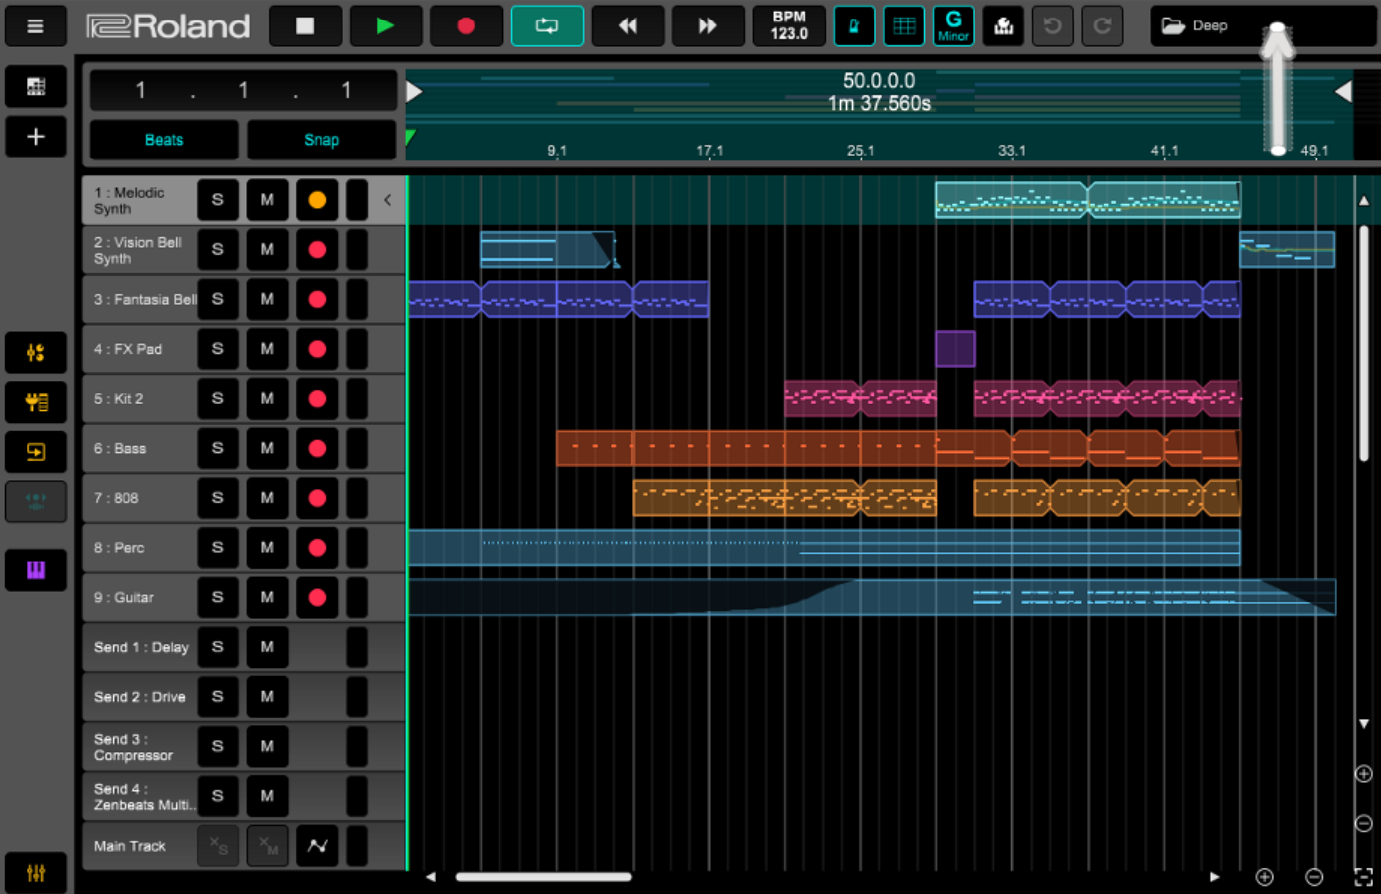Start playback with the green play button

pyautogui.click(x=385, y=26)
